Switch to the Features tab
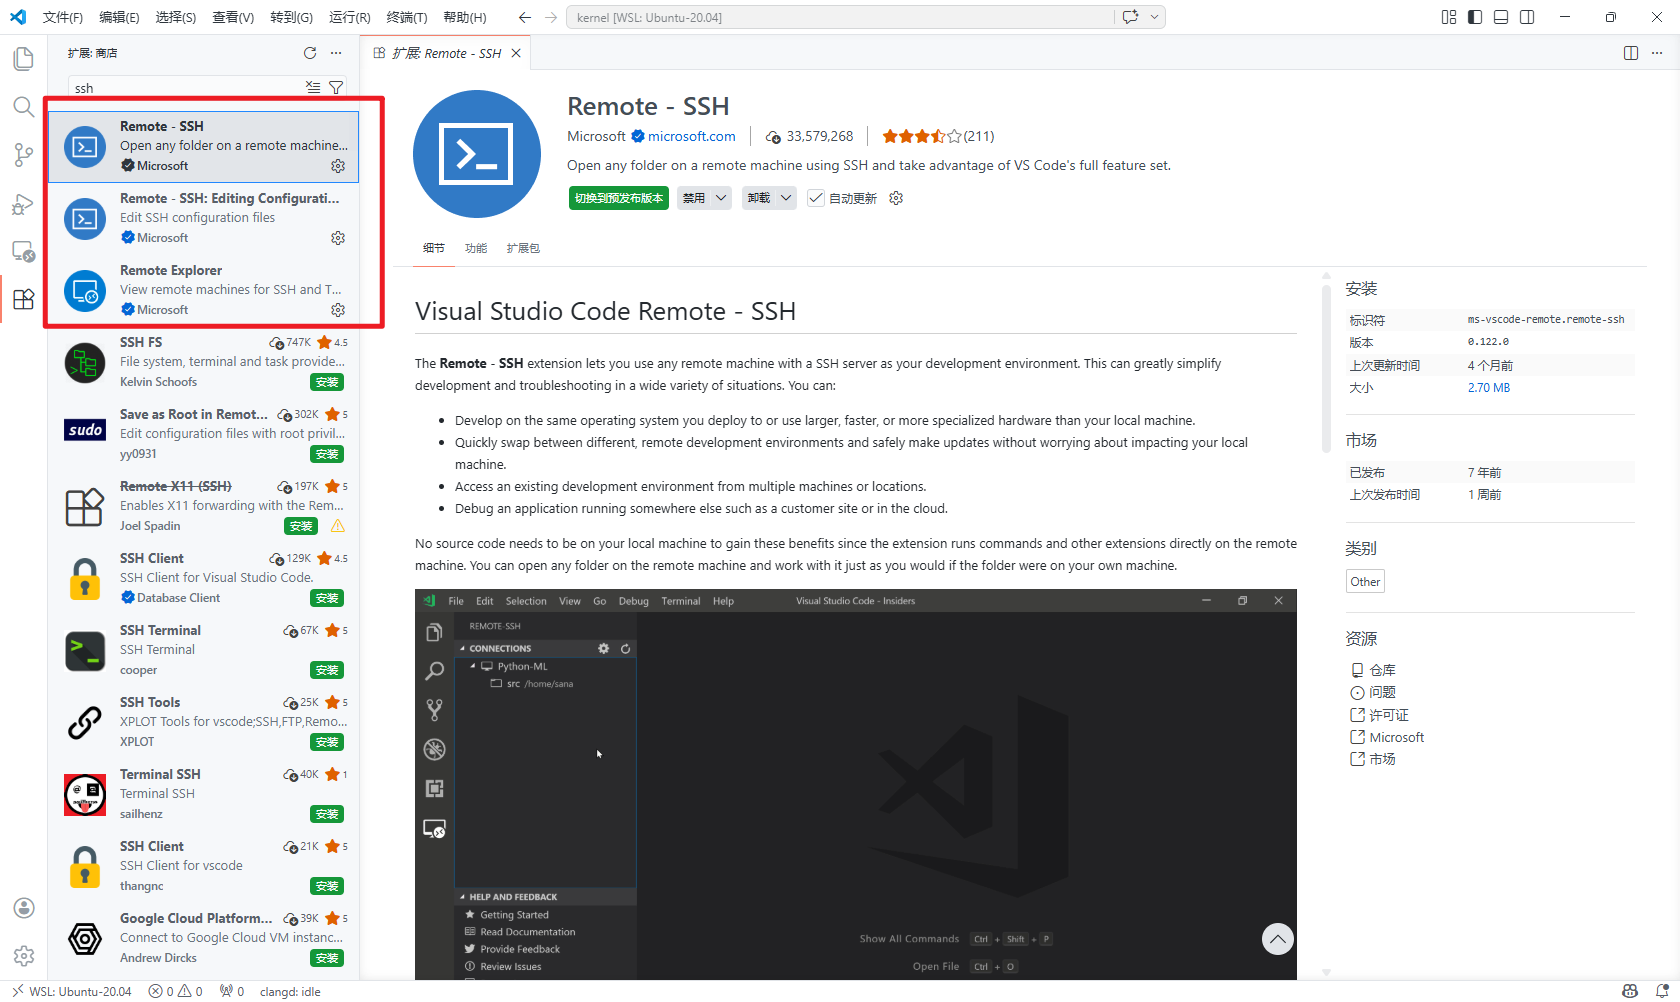This screenshot has height=1002, width=1680. 476,248
